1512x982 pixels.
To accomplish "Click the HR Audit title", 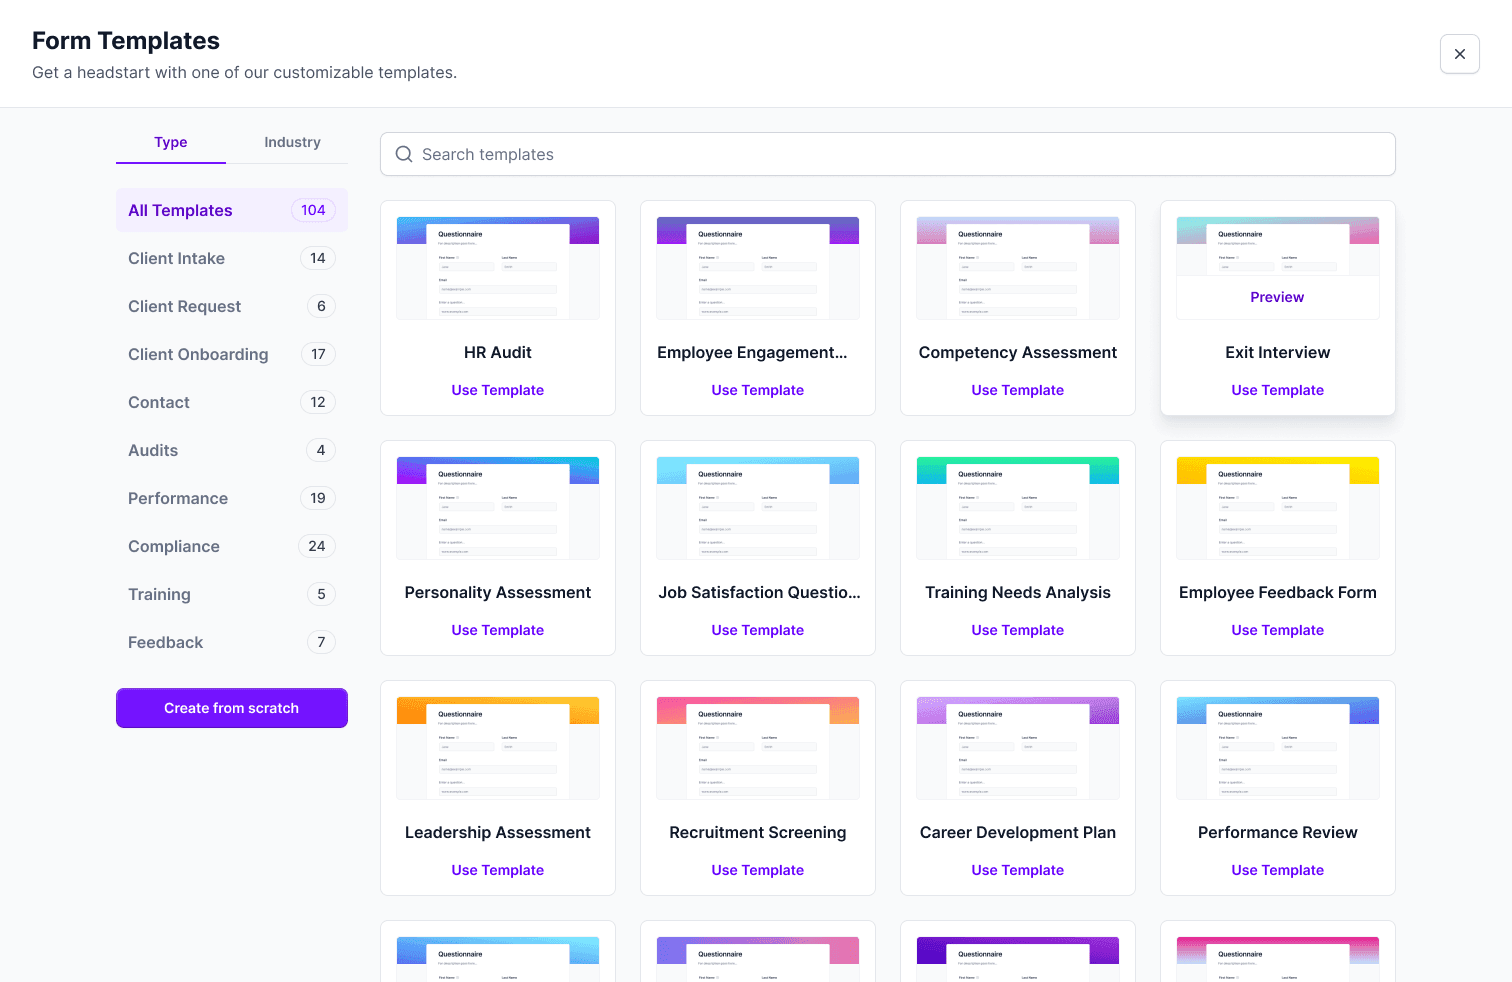I will pyautogui.click(x=498, y=352).
